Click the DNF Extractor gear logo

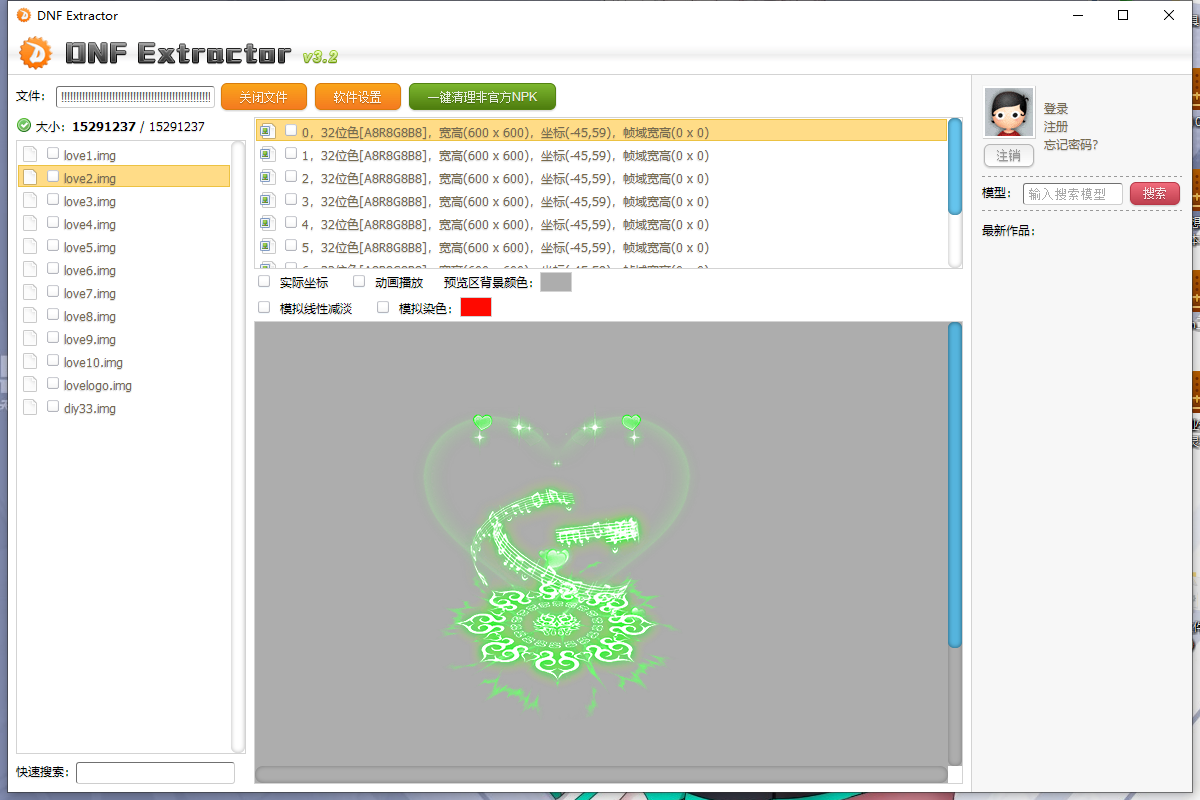point(36,53)
